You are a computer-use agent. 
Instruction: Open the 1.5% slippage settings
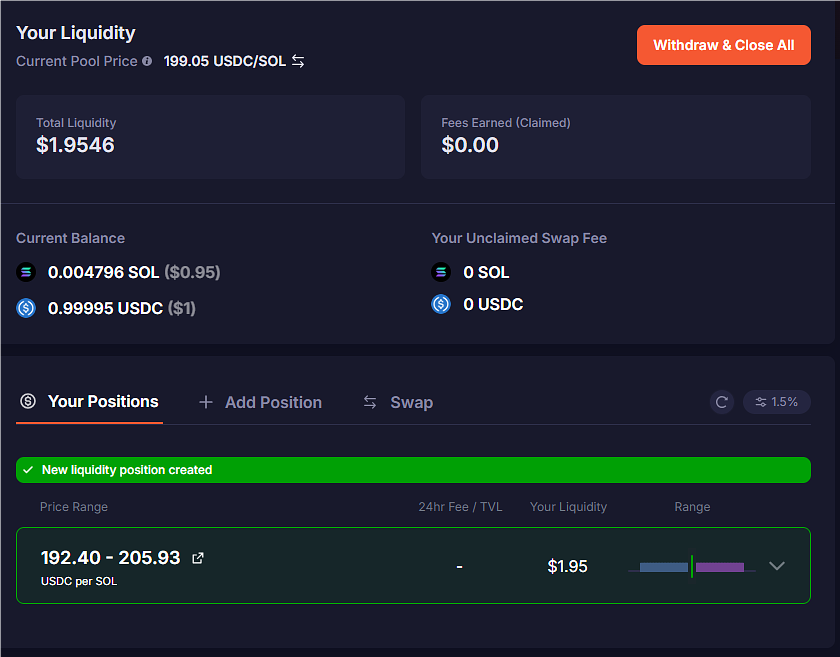(776, 402)
